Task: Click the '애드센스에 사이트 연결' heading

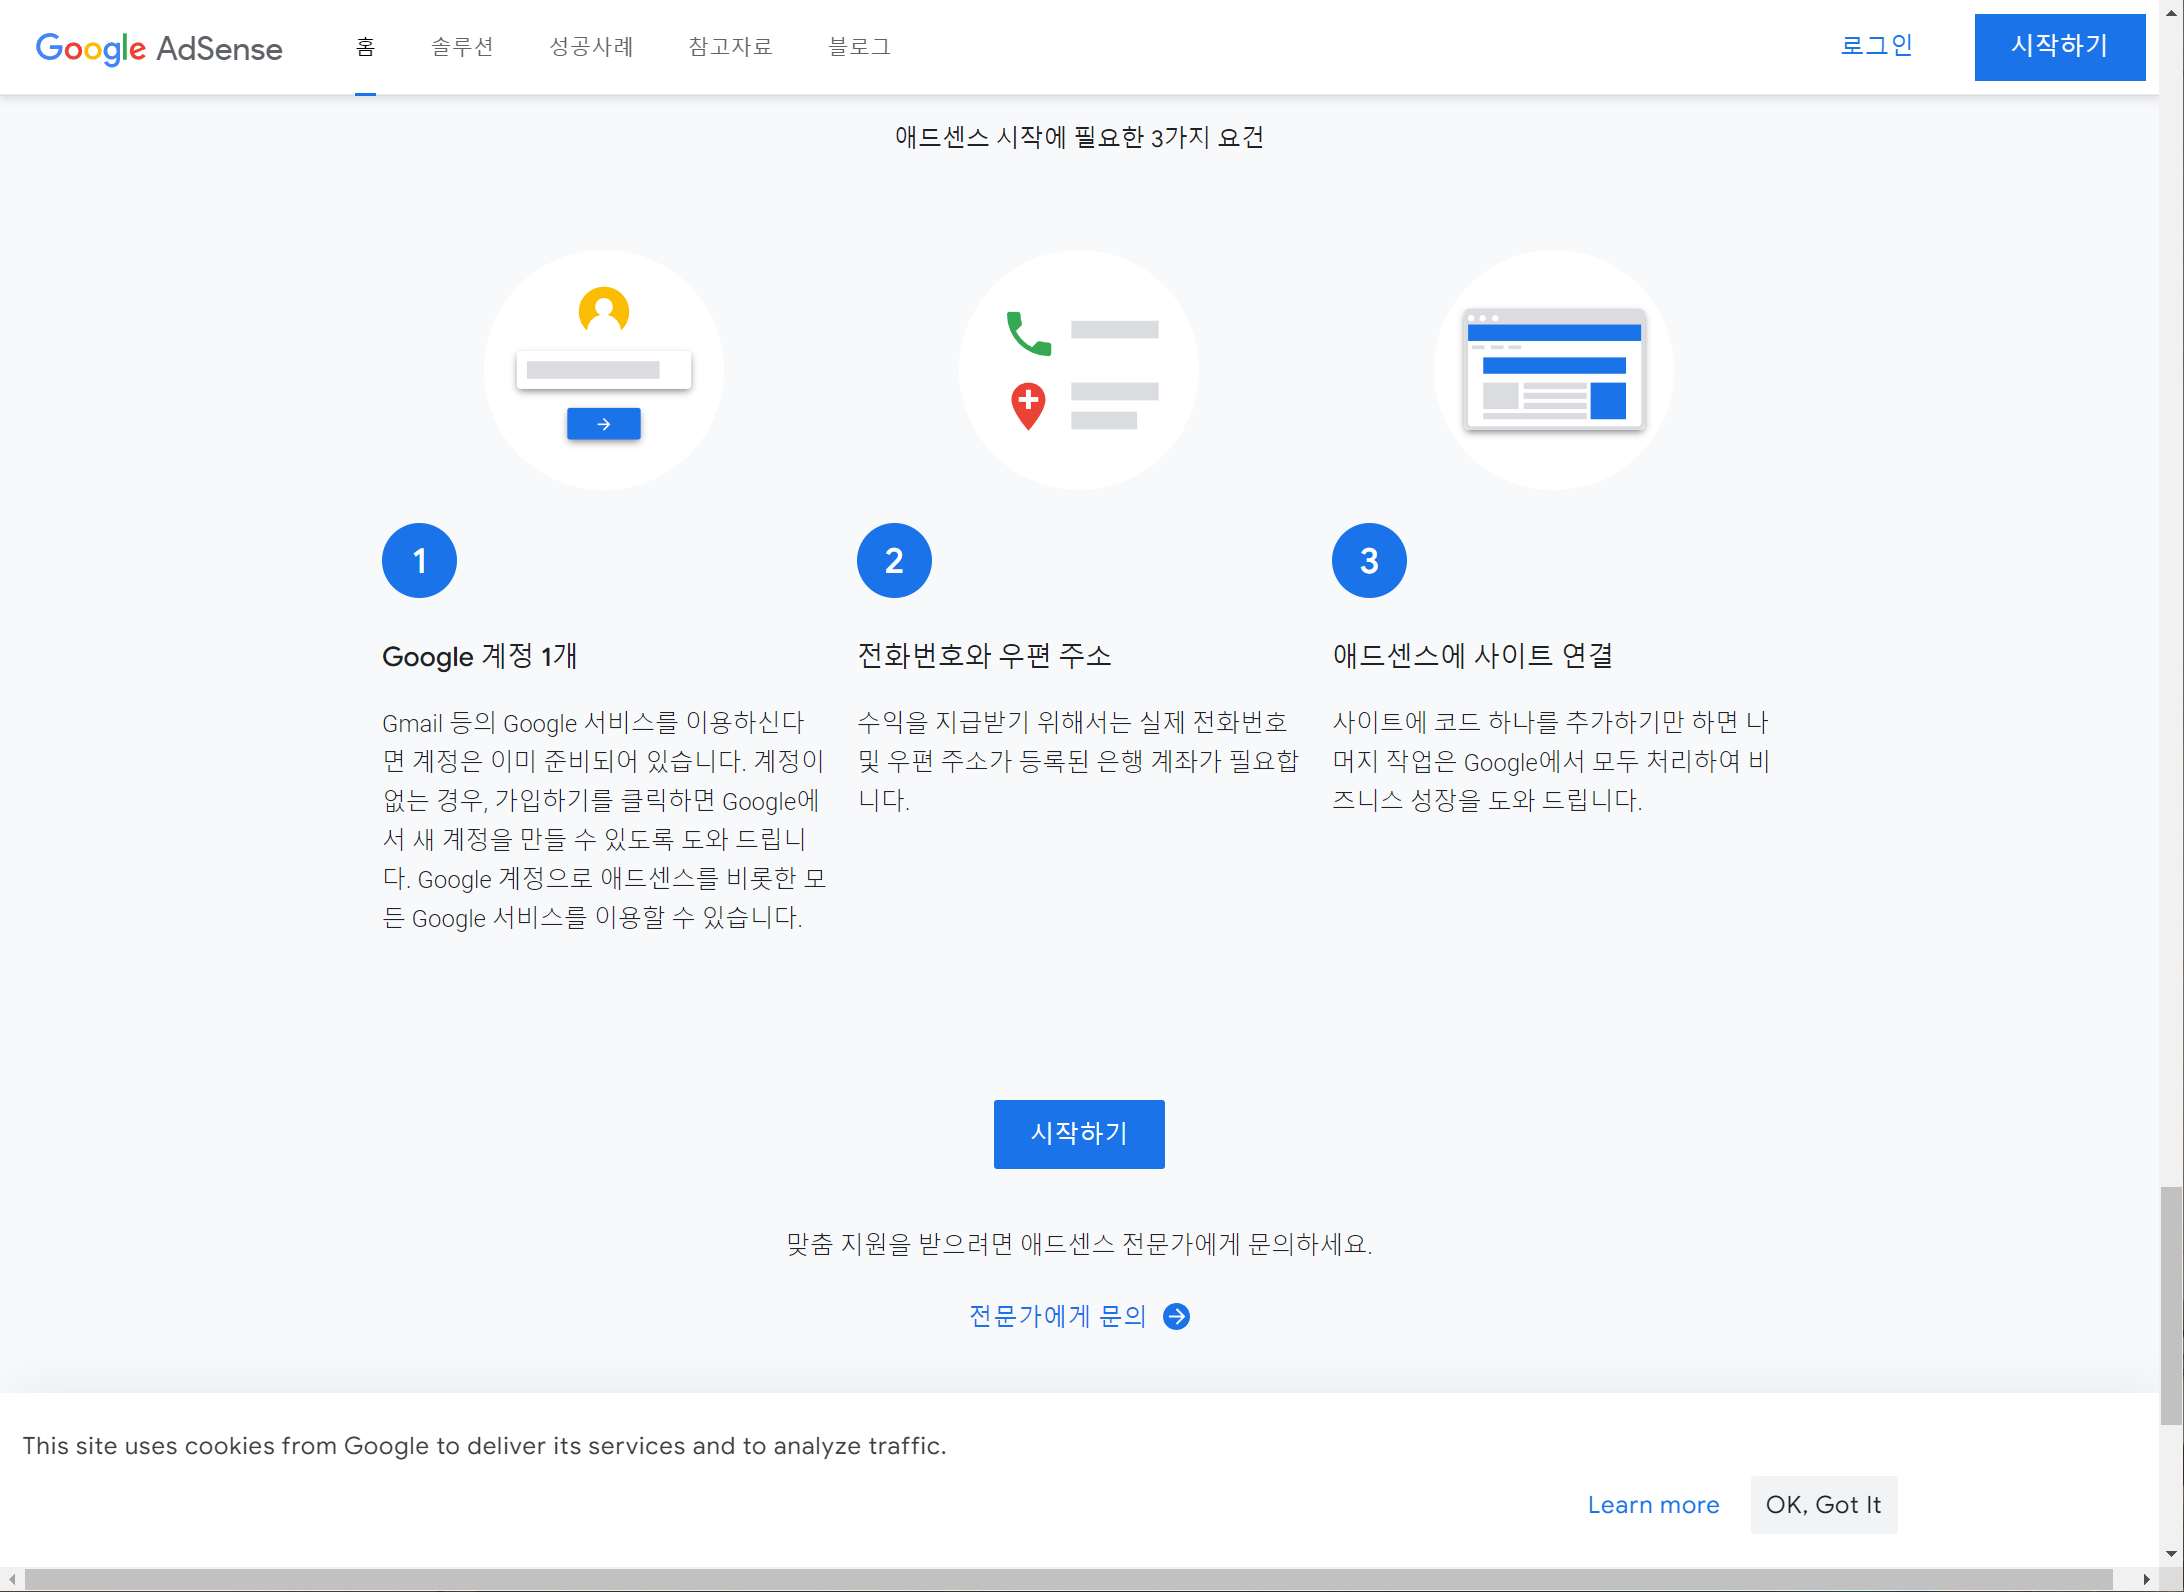Action: 1473,656
